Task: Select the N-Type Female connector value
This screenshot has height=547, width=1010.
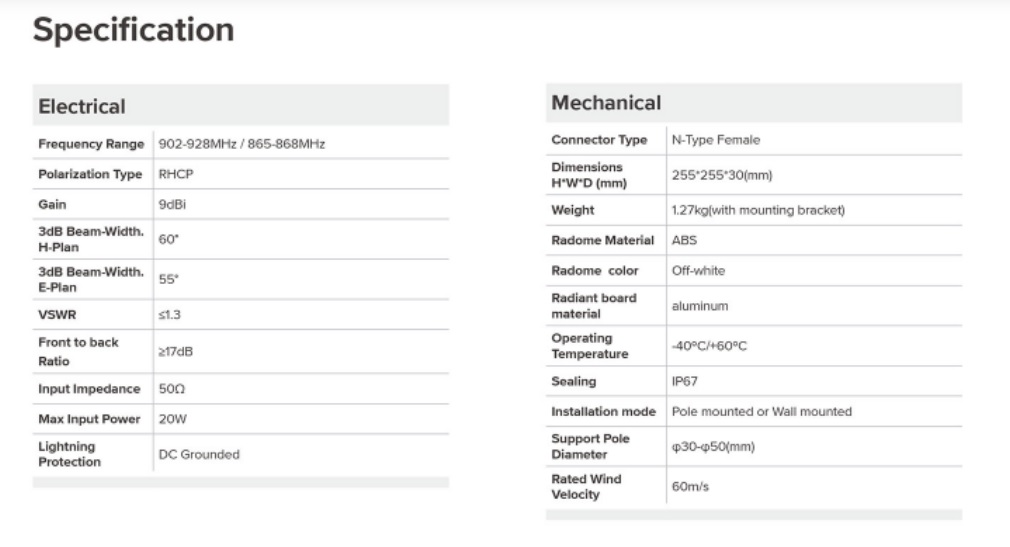Action: pyautogui.click(x=716, y=140)
